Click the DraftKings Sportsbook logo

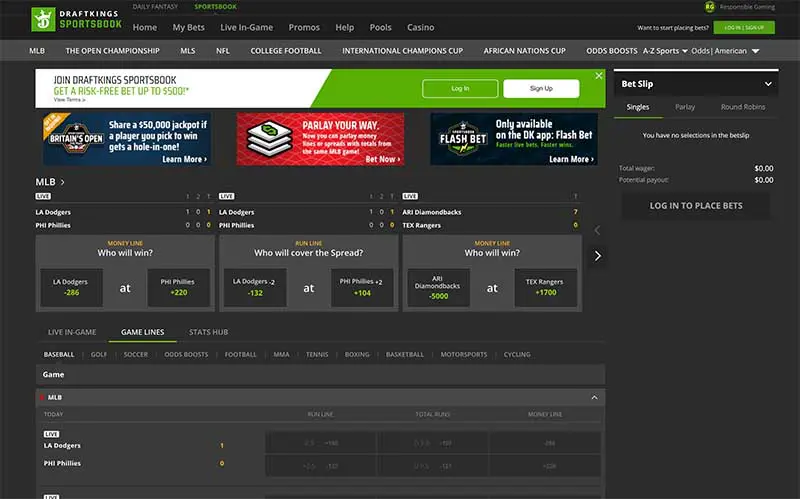click(x=75, y=18)
